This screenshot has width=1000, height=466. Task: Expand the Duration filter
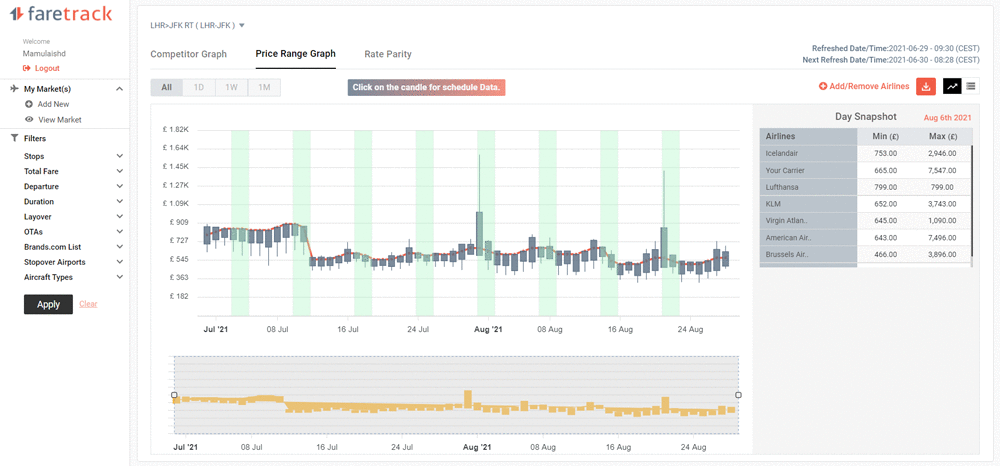(x=120, y=201)
